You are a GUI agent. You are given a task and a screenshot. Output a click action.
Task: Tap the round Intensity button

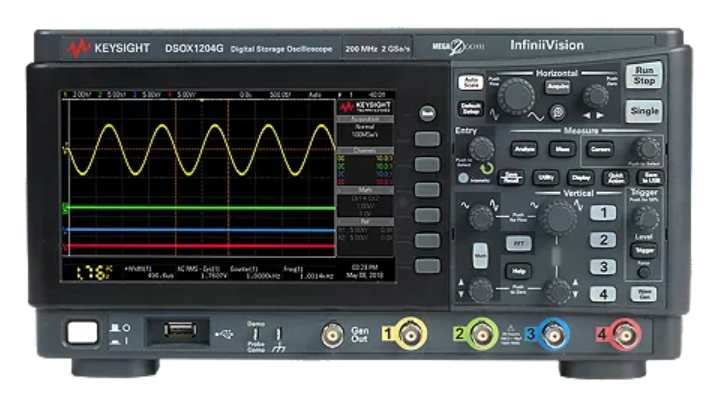pos(463,178)
